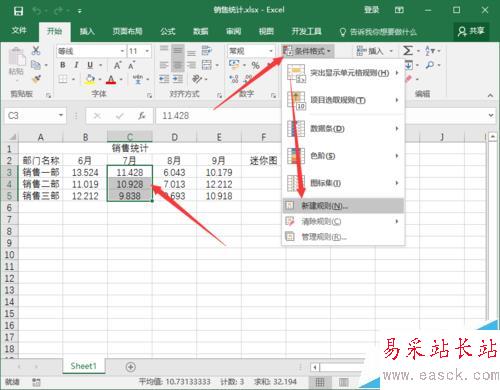Switch to the 开发工具 tab
The height and width of the screenshot is (390, 500).
(x=306, y=32)
